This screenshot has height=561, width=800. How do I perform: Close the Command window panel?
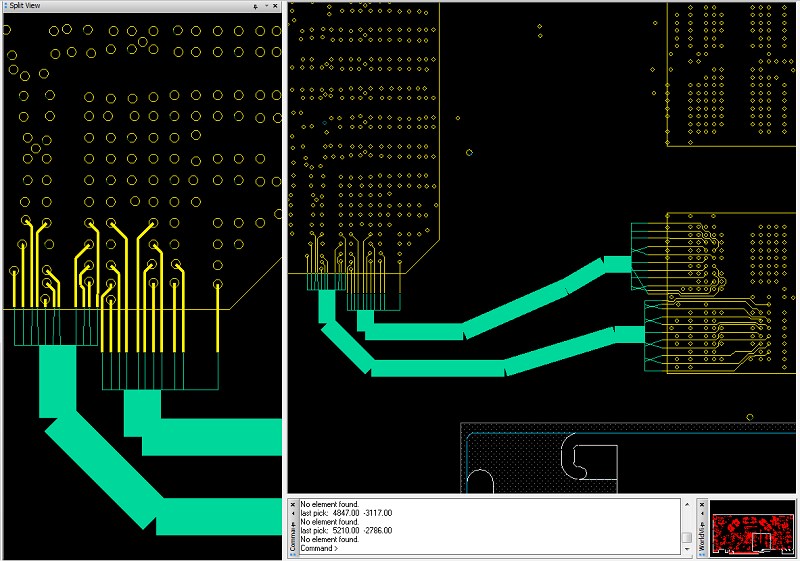(x=293, y=504)
